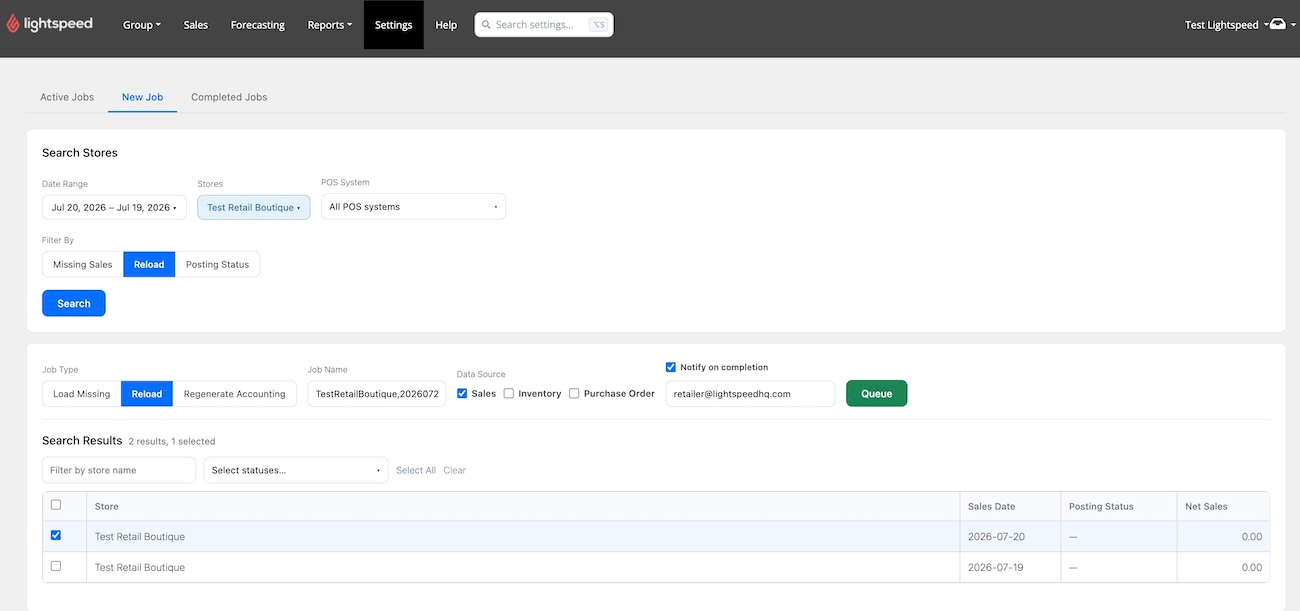The height and width of the screenshot is (611, 1300).
Task: Choose Load Missing job type
Action: [x=82, y=394]
